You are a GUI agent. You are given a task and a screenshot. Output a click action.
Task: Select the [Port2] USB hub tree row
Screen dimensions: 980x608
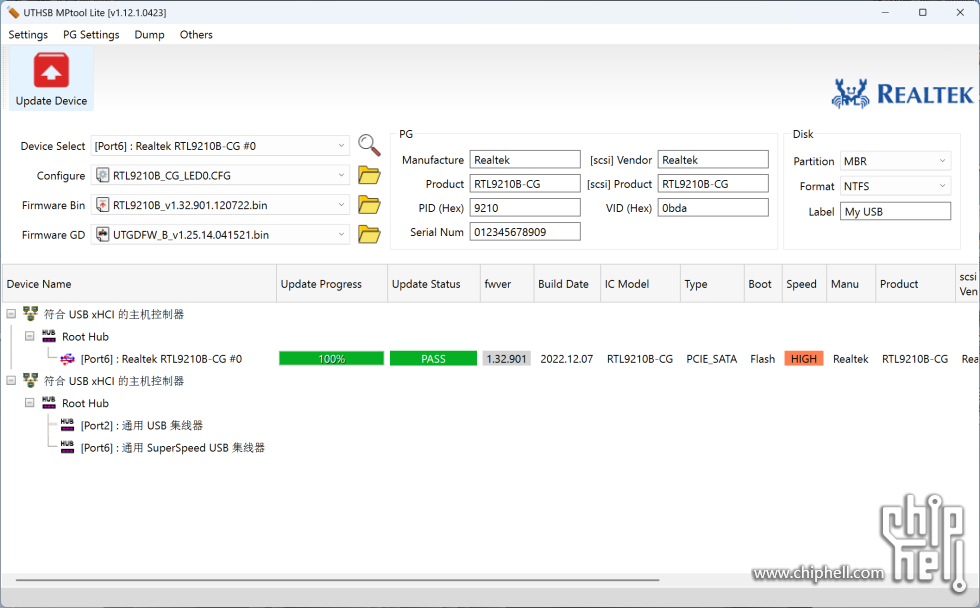coord(142,426)
